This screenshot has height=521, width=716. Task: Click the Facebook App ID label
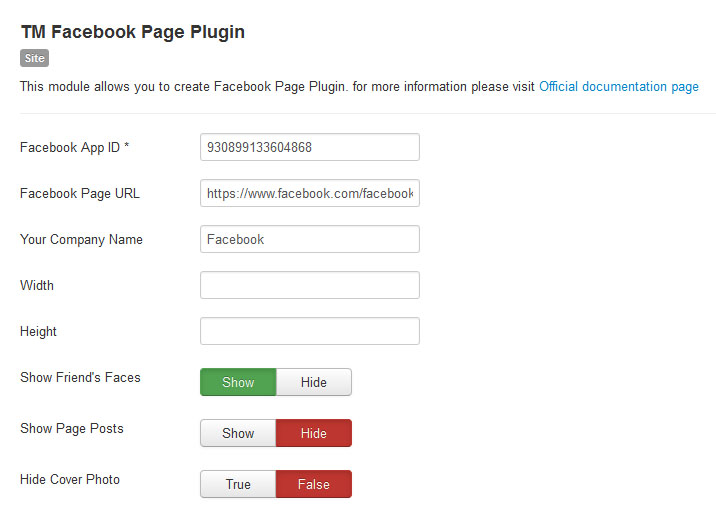74,147
